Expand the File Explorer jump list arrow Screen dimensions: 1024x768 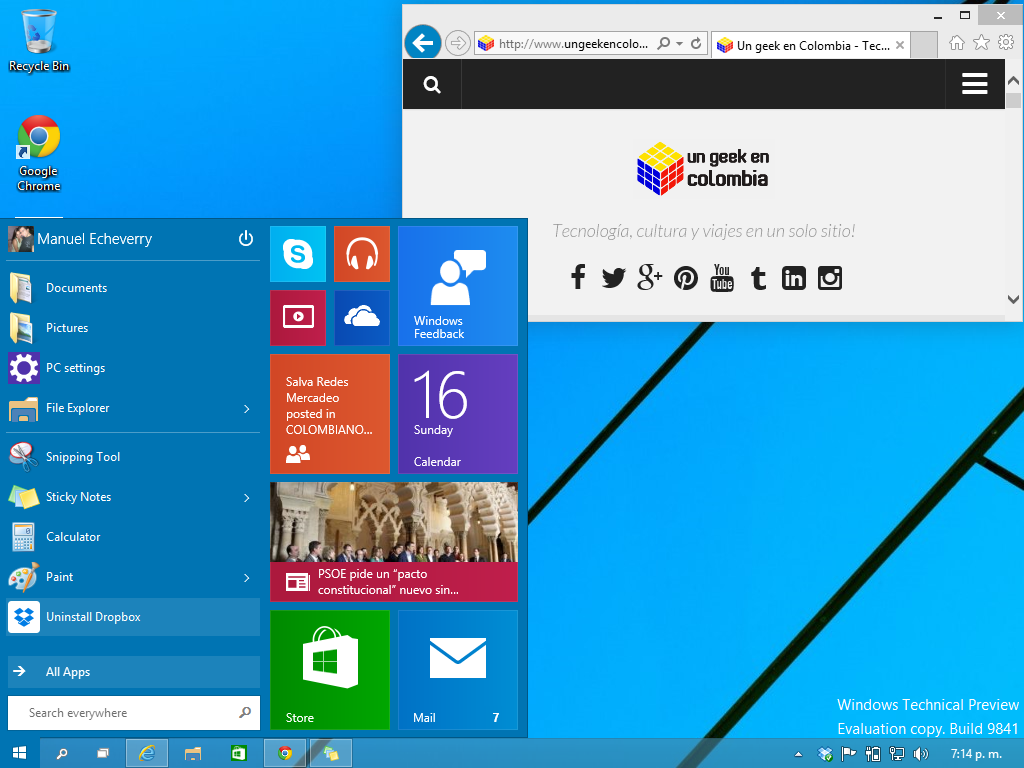click(x=247, y=409)
